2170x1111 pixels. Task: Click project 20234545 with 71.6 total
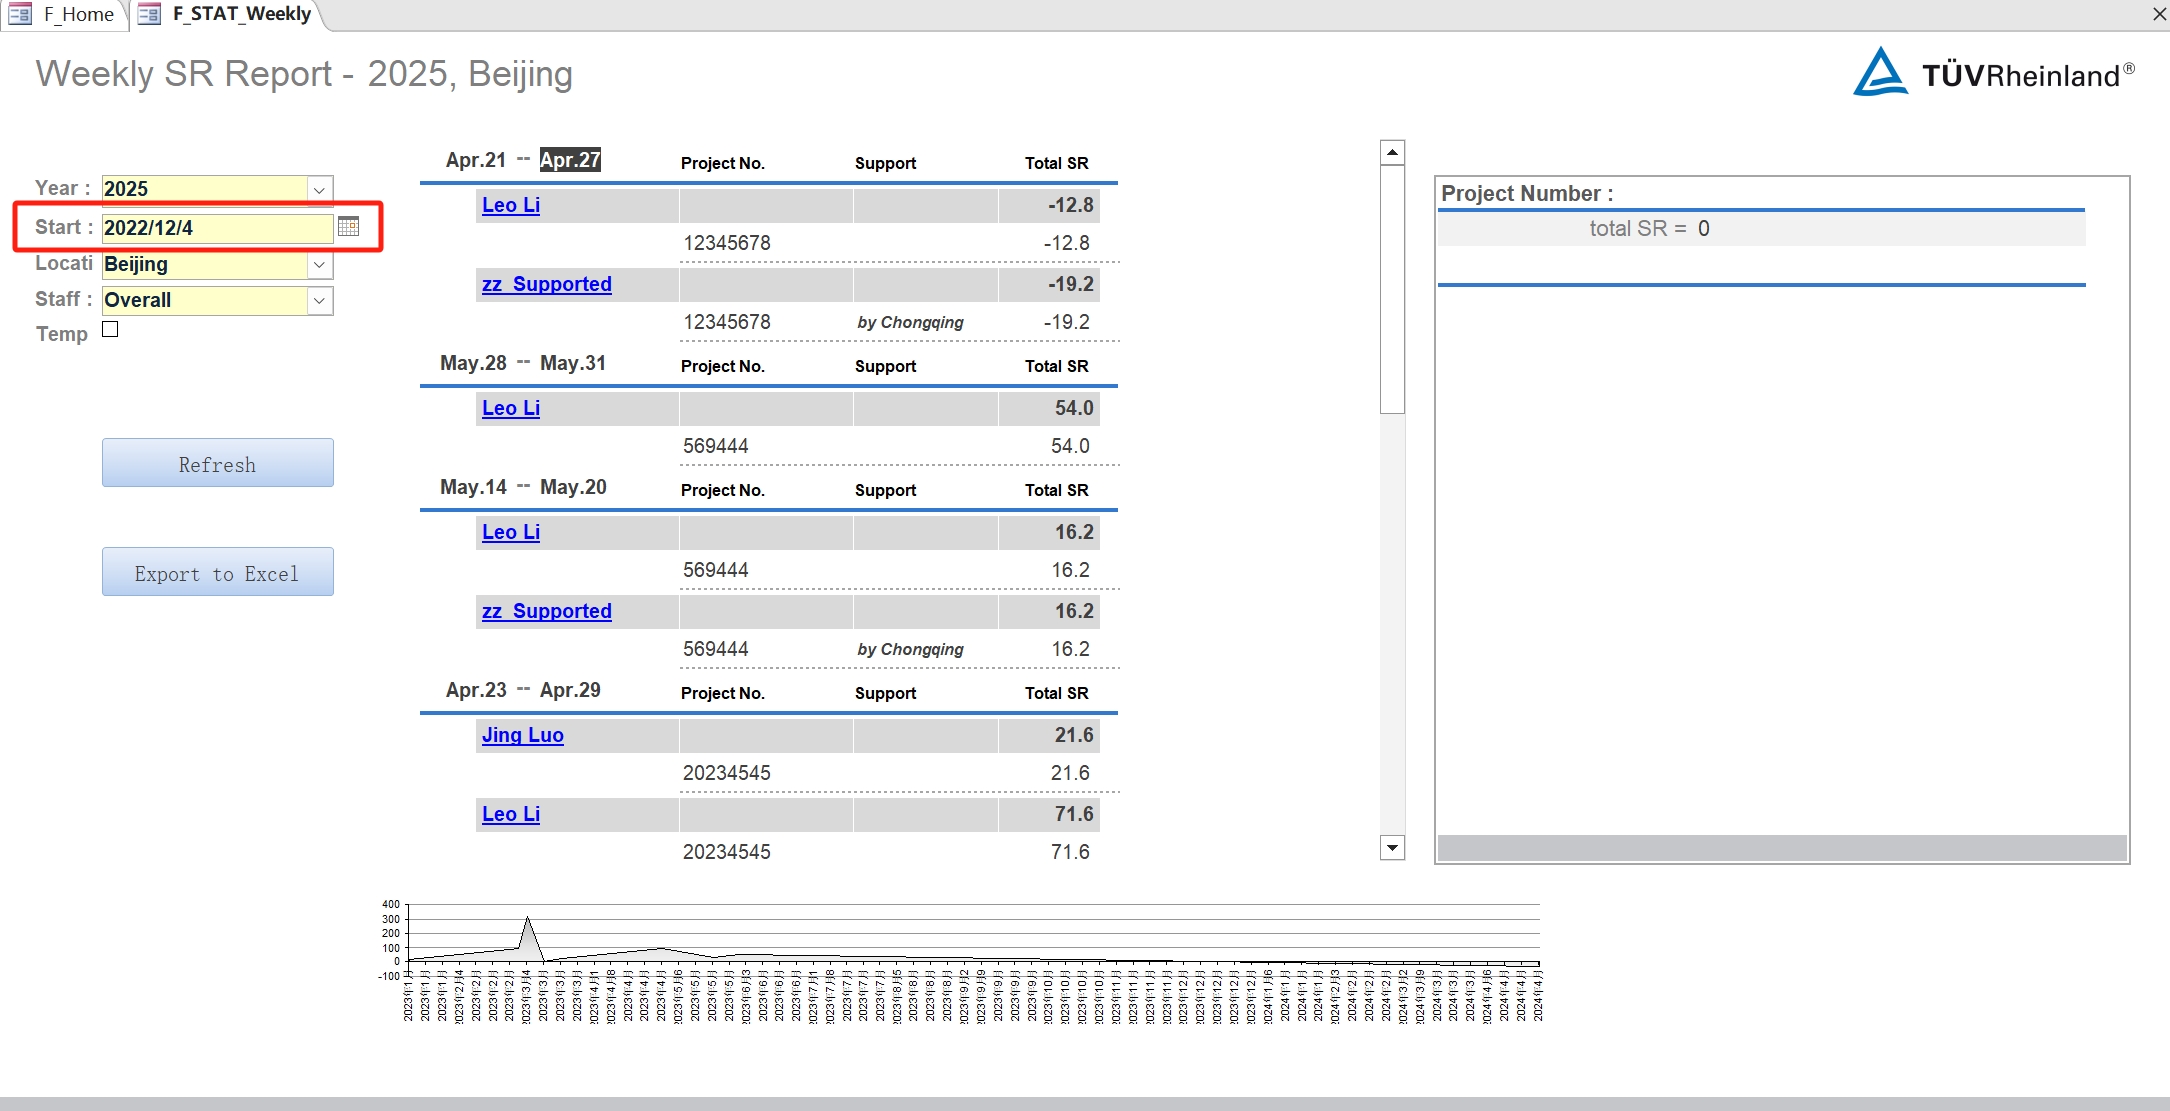click(x=727, y=852)
